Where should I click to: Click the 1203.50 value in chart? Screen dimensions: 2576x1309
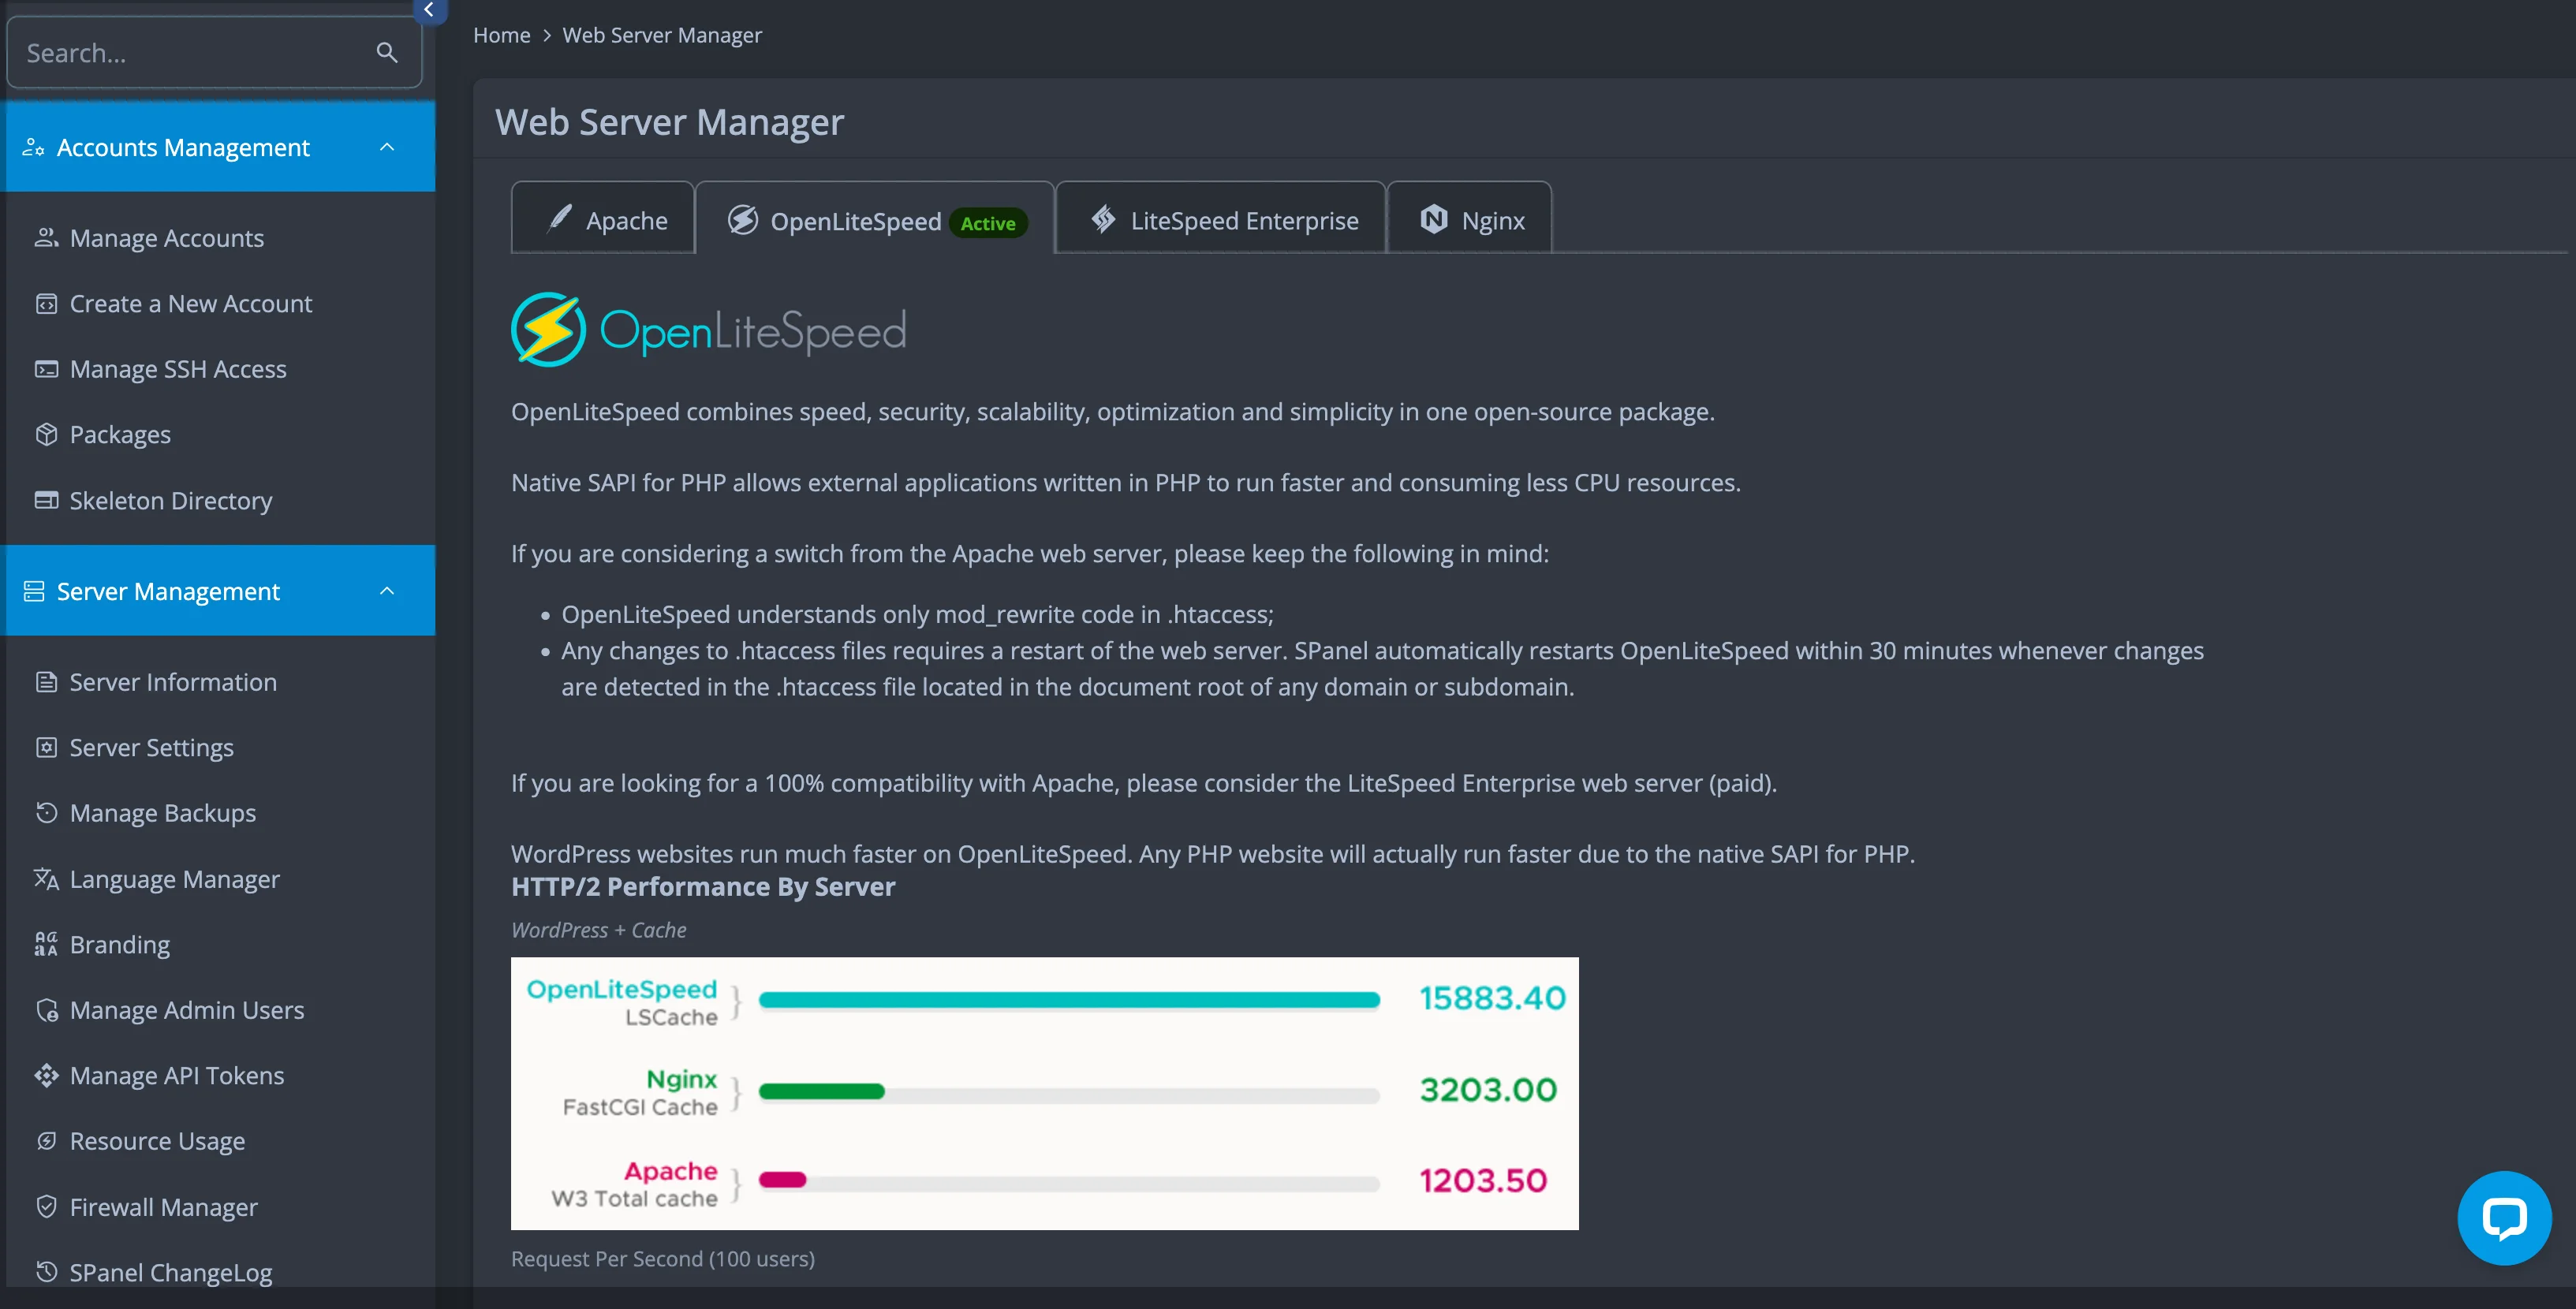coord(1484,1180)
